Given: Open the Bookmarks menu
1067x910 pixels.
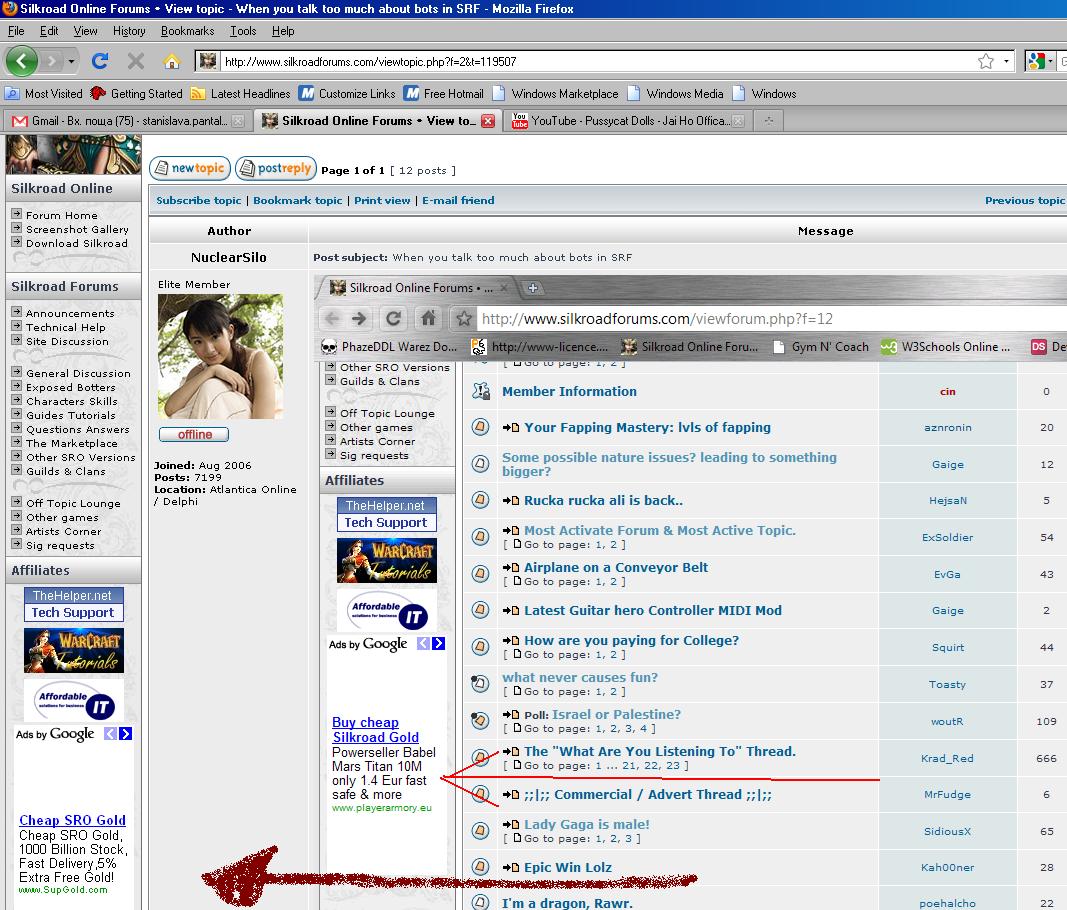Looking at the screenshot, I should pos(187,31).
